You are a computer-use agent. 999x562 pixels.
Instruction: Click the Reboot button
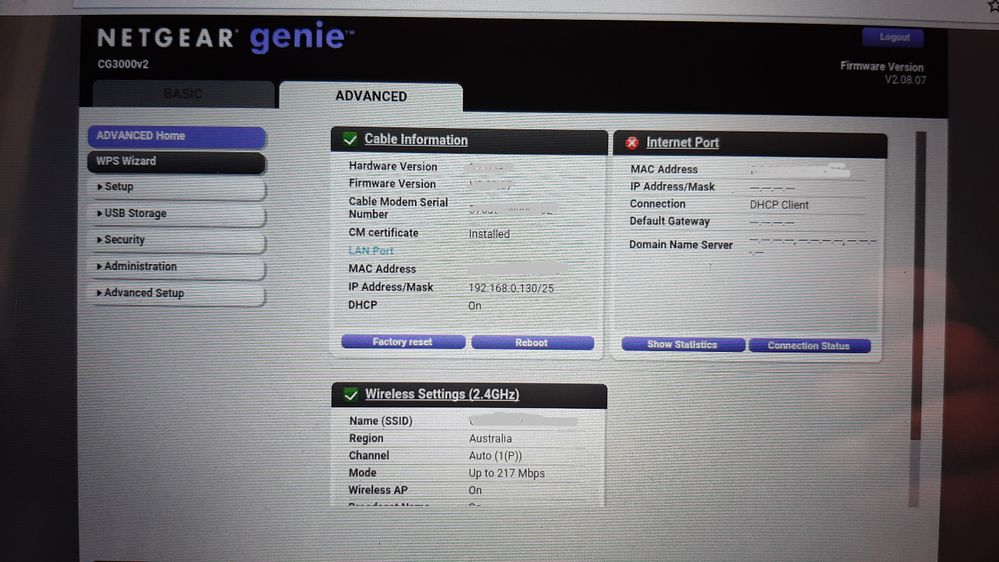532,343
